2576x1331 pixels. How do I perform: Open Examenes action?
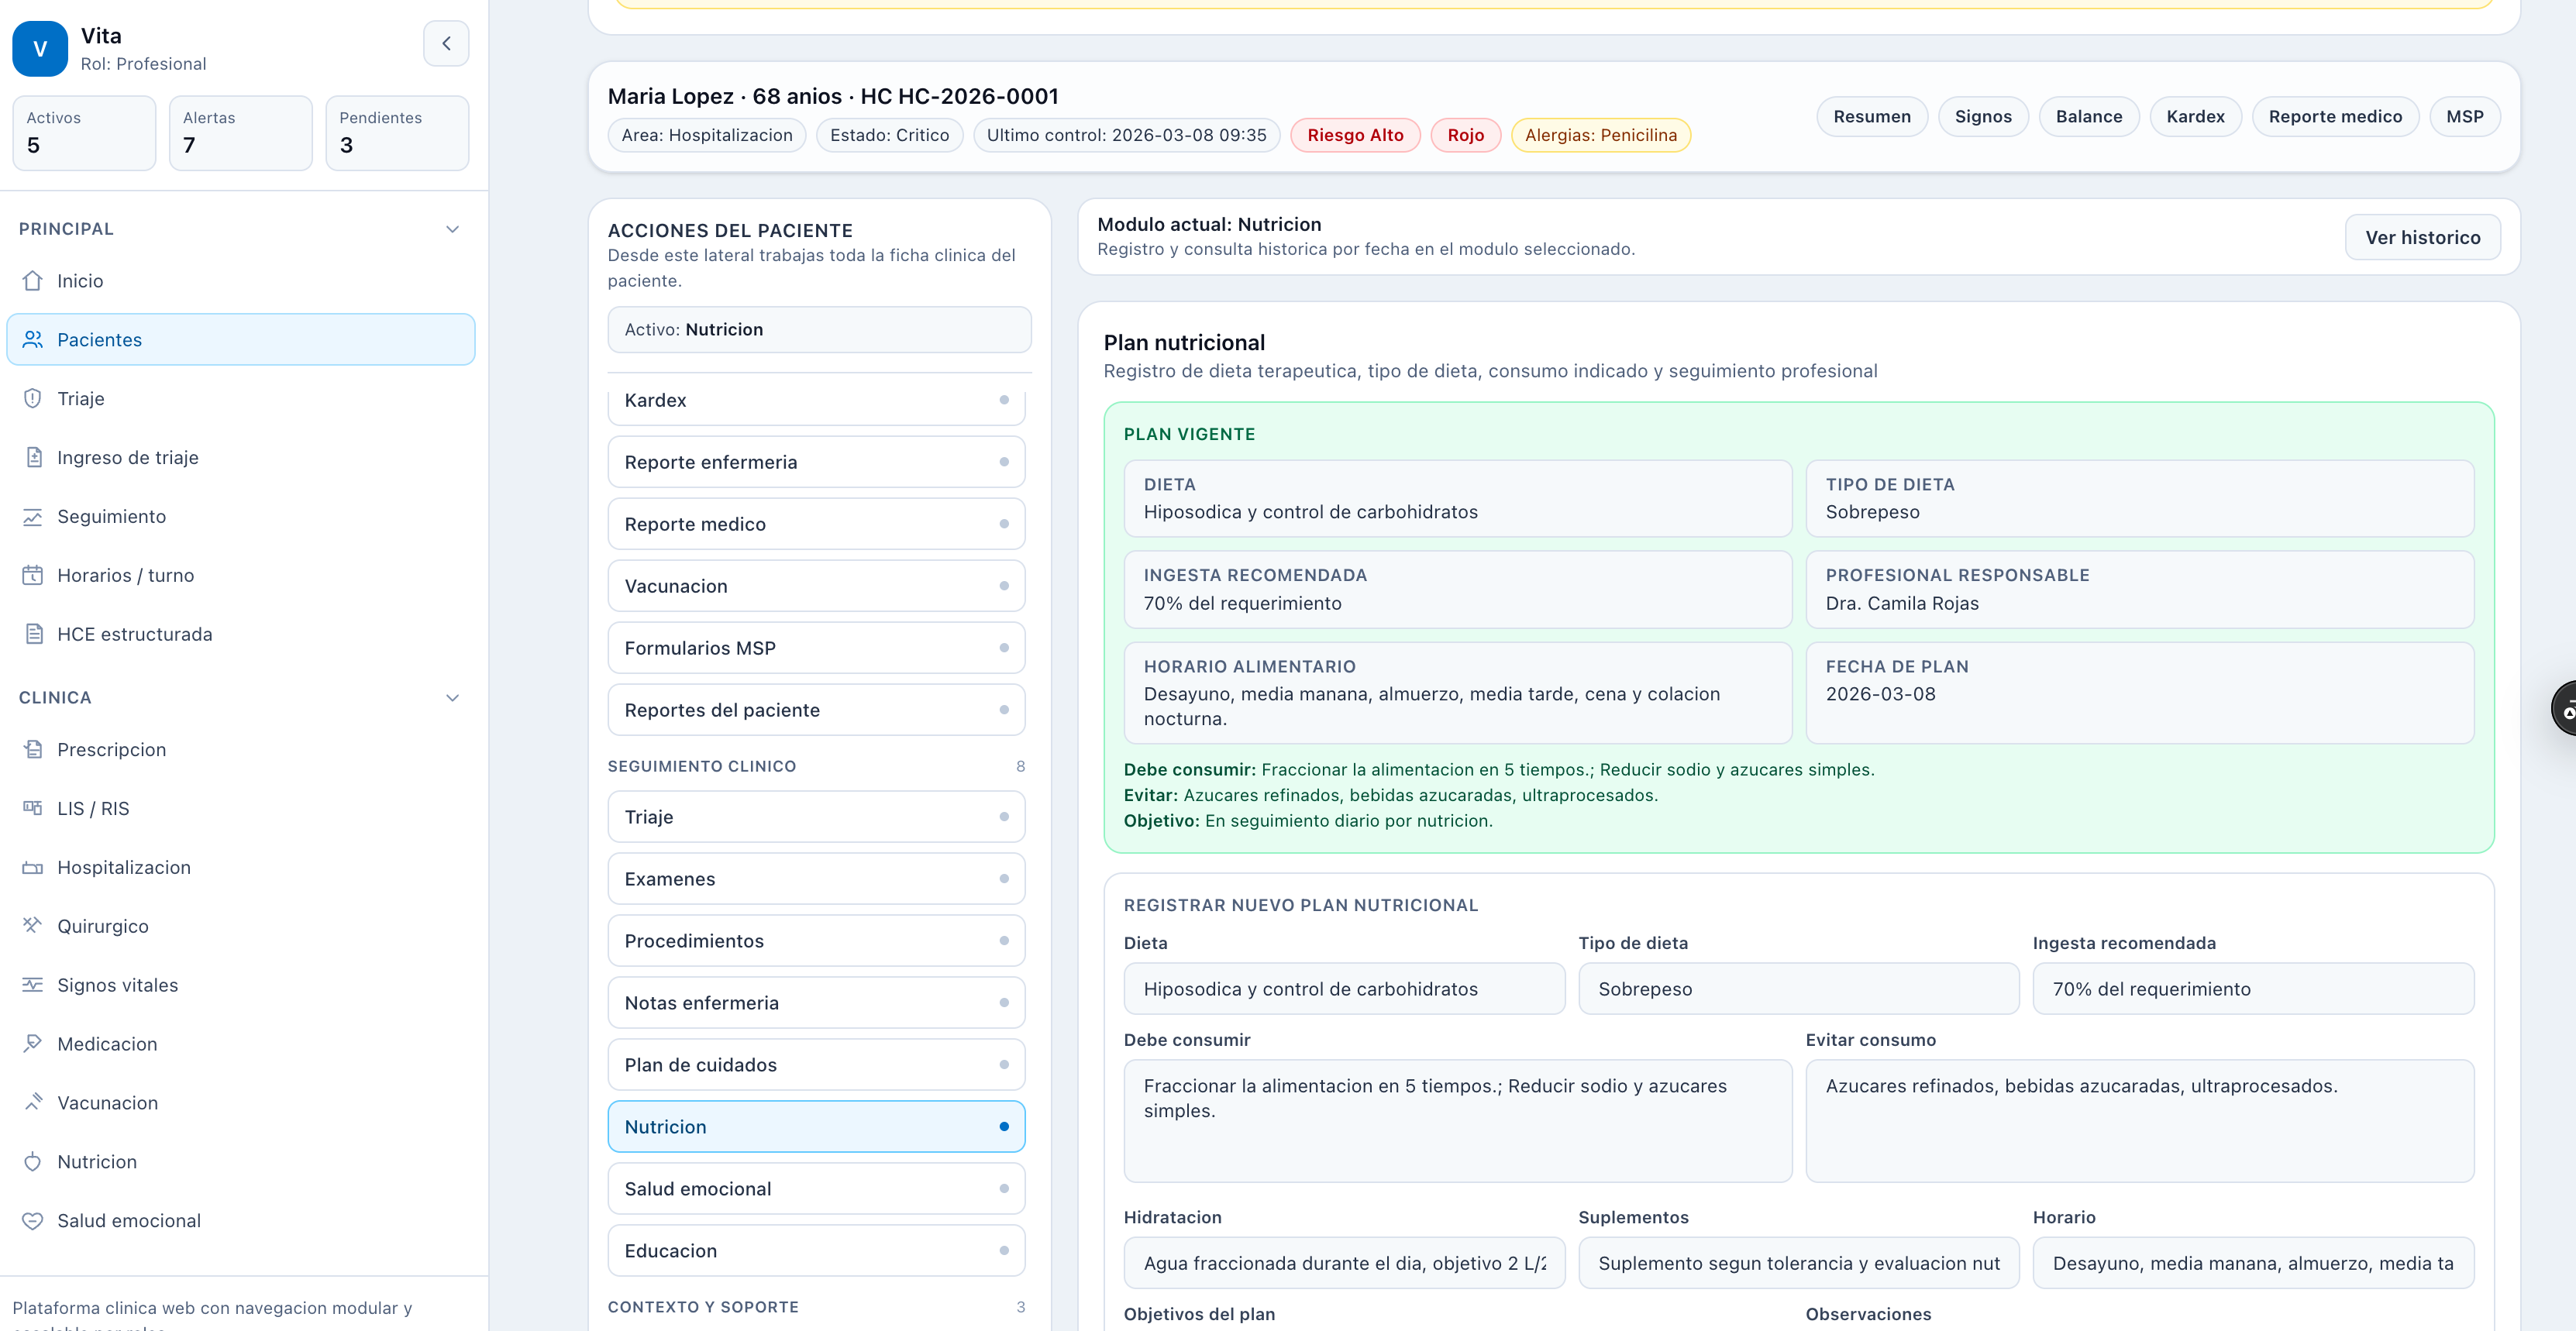816,879
